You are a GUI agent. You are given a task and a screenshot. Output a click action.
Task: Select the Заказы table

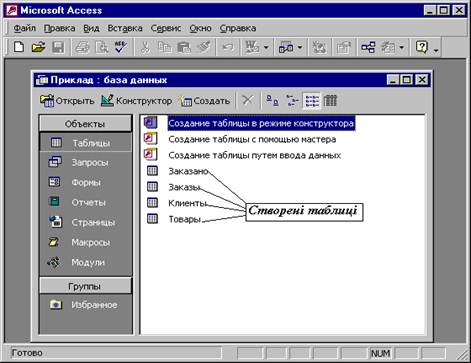(184, 187)
